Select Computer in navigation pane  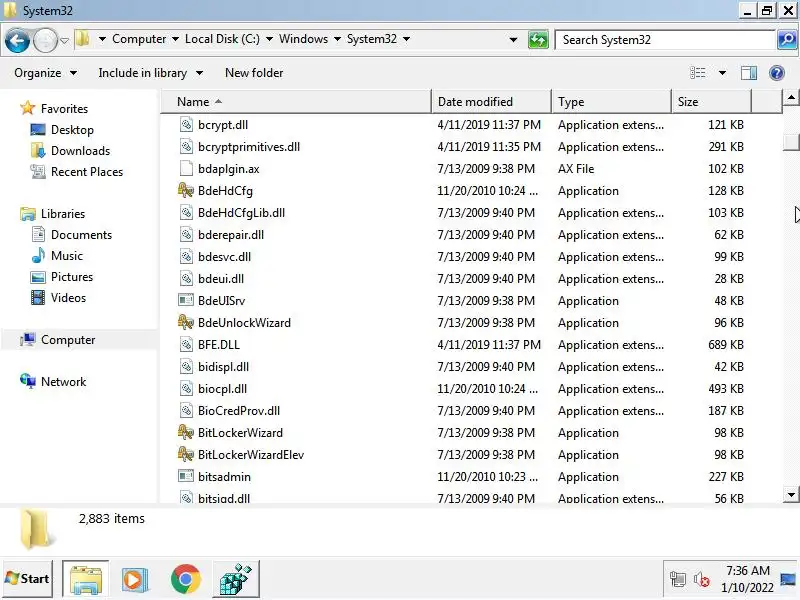pos(68,340)
